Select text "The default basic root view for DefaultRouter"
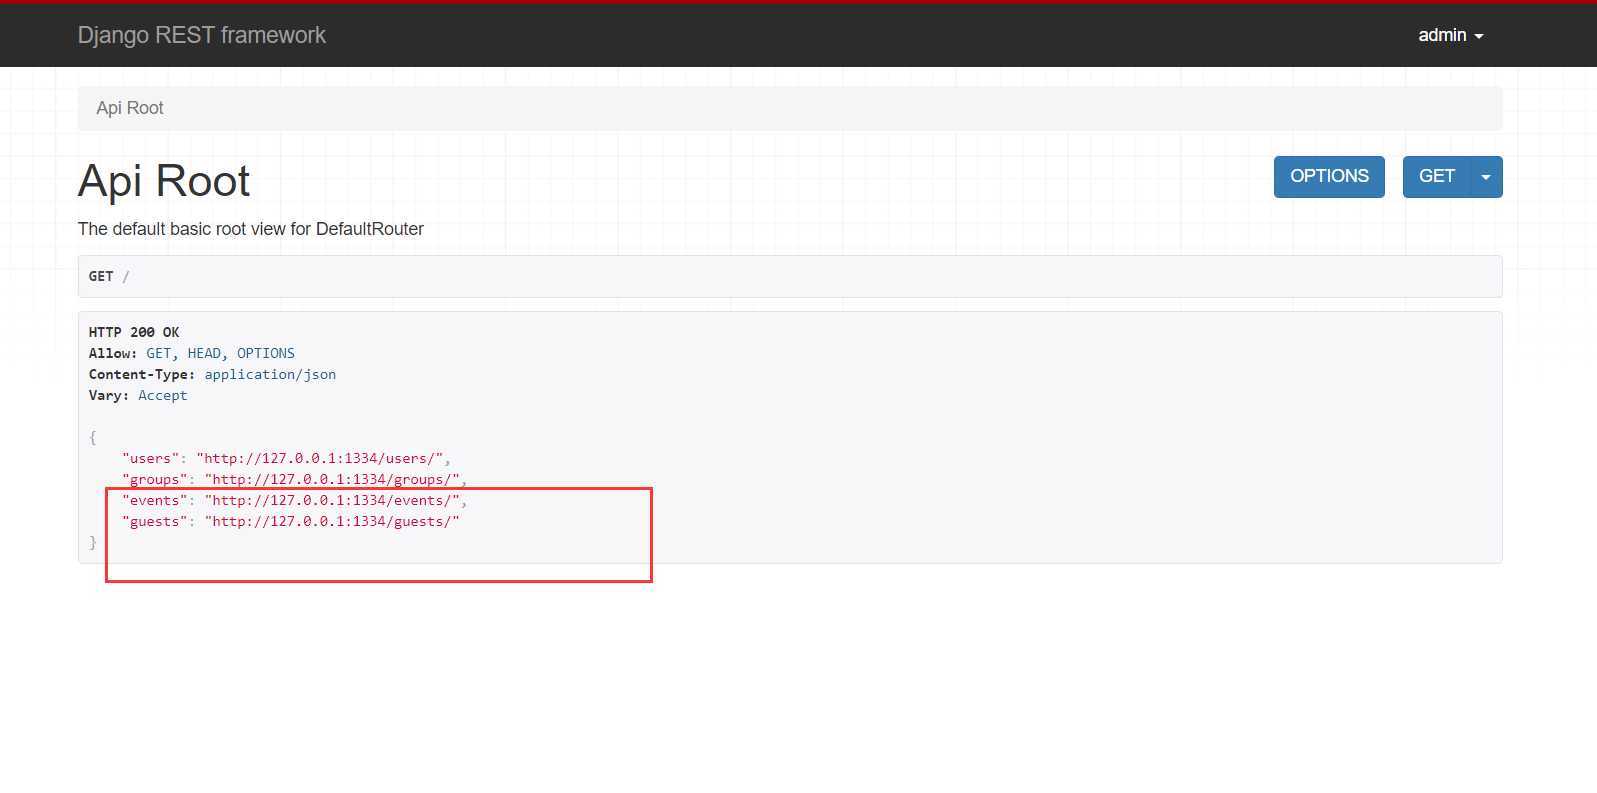The image size is (1597, 793). [x=251, y=229]
